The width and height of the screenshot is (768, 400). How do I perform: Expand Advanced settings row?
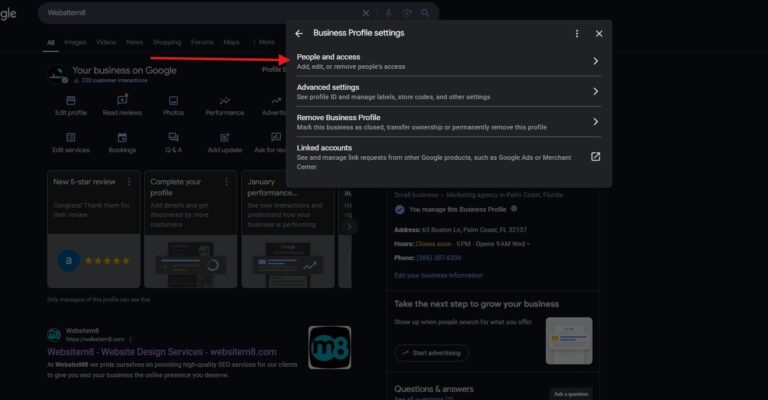[x=595, y=91]
